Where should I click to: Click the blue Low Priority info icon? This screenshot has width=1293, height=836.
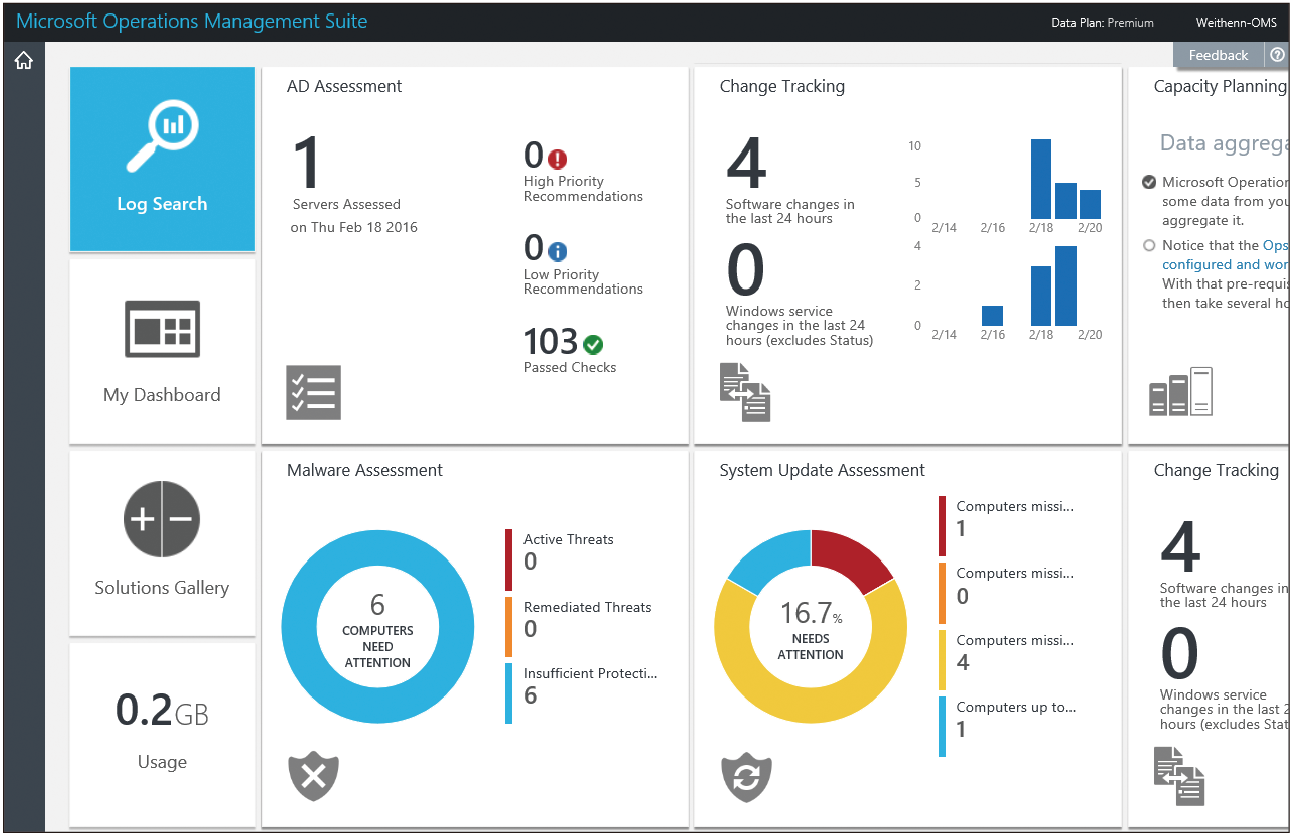(x=558, y=252)
